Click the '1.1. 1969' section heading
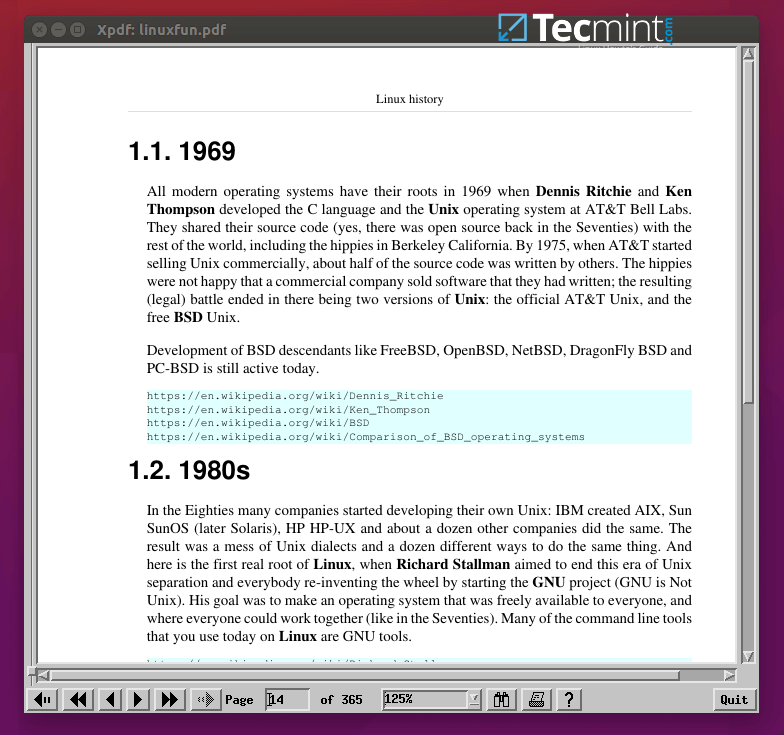784x735 pixels. click(x=182, y=152)
